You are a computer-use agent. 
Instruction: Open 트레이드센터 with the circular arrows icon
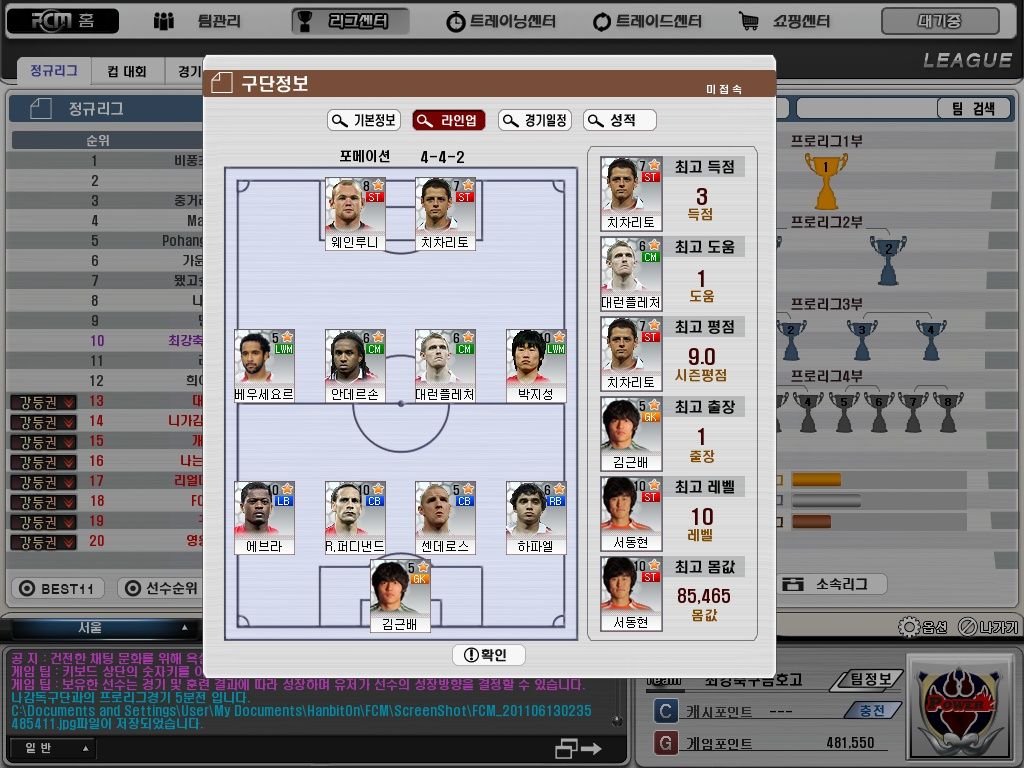[647, 21]
